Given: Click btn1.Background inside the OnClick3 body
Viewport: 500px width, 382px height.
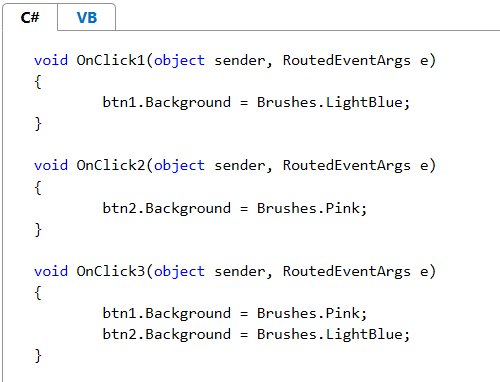Looking at the screenshot, I should coord(166,314).
